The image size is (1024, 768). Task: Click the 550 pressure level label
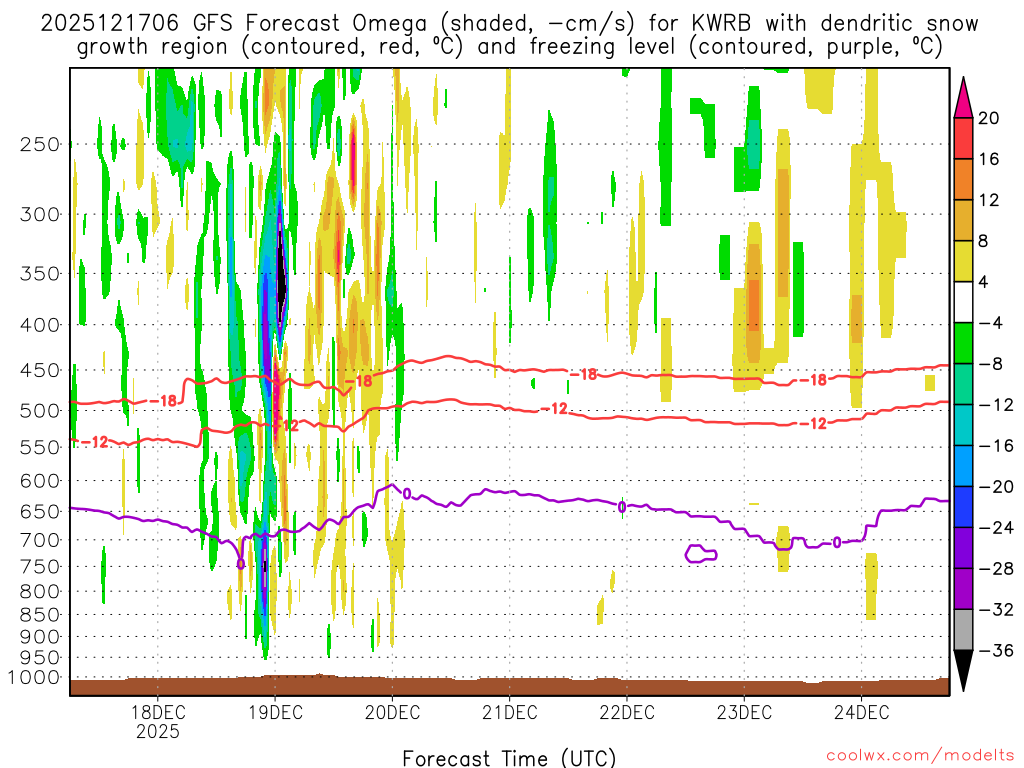(x=40, y=447)
